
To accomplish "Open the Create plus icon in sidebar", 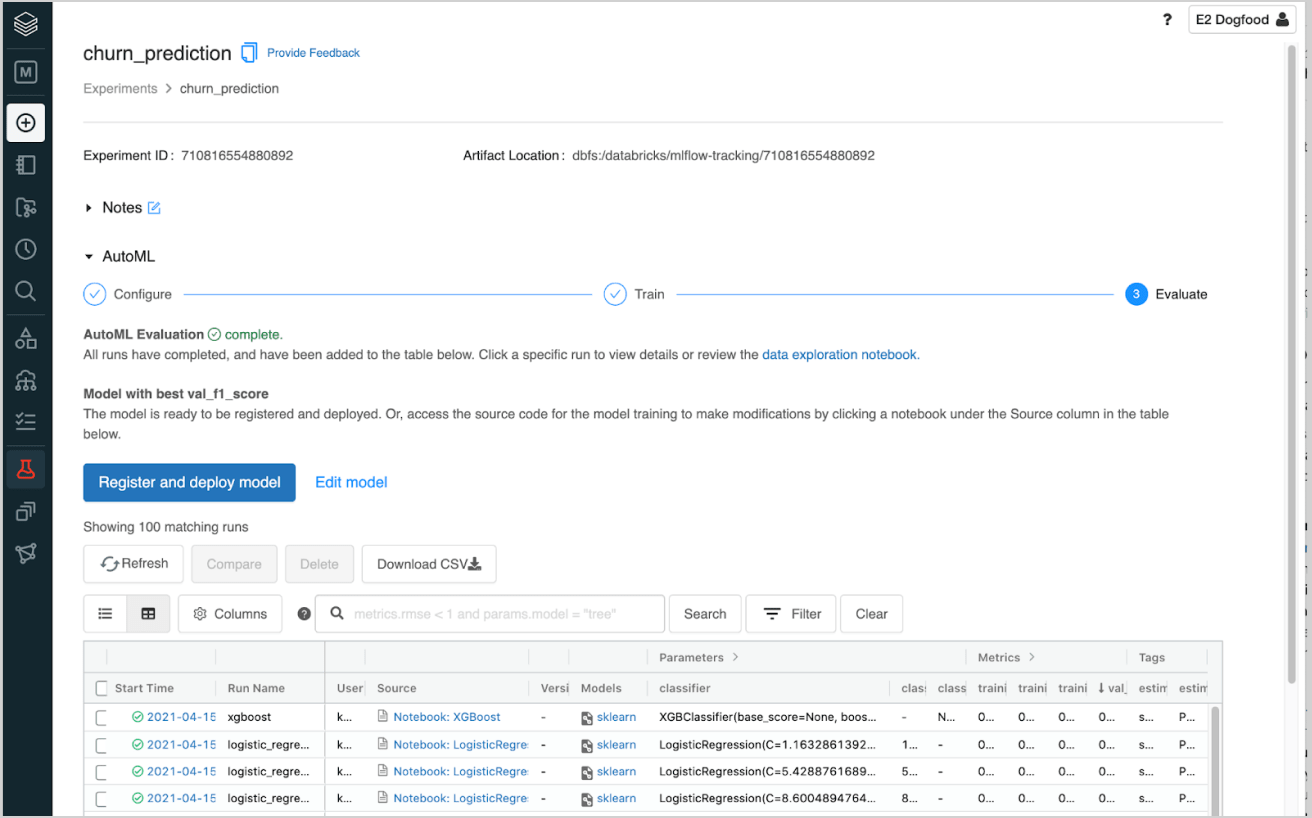I will [x=26, y=123].
